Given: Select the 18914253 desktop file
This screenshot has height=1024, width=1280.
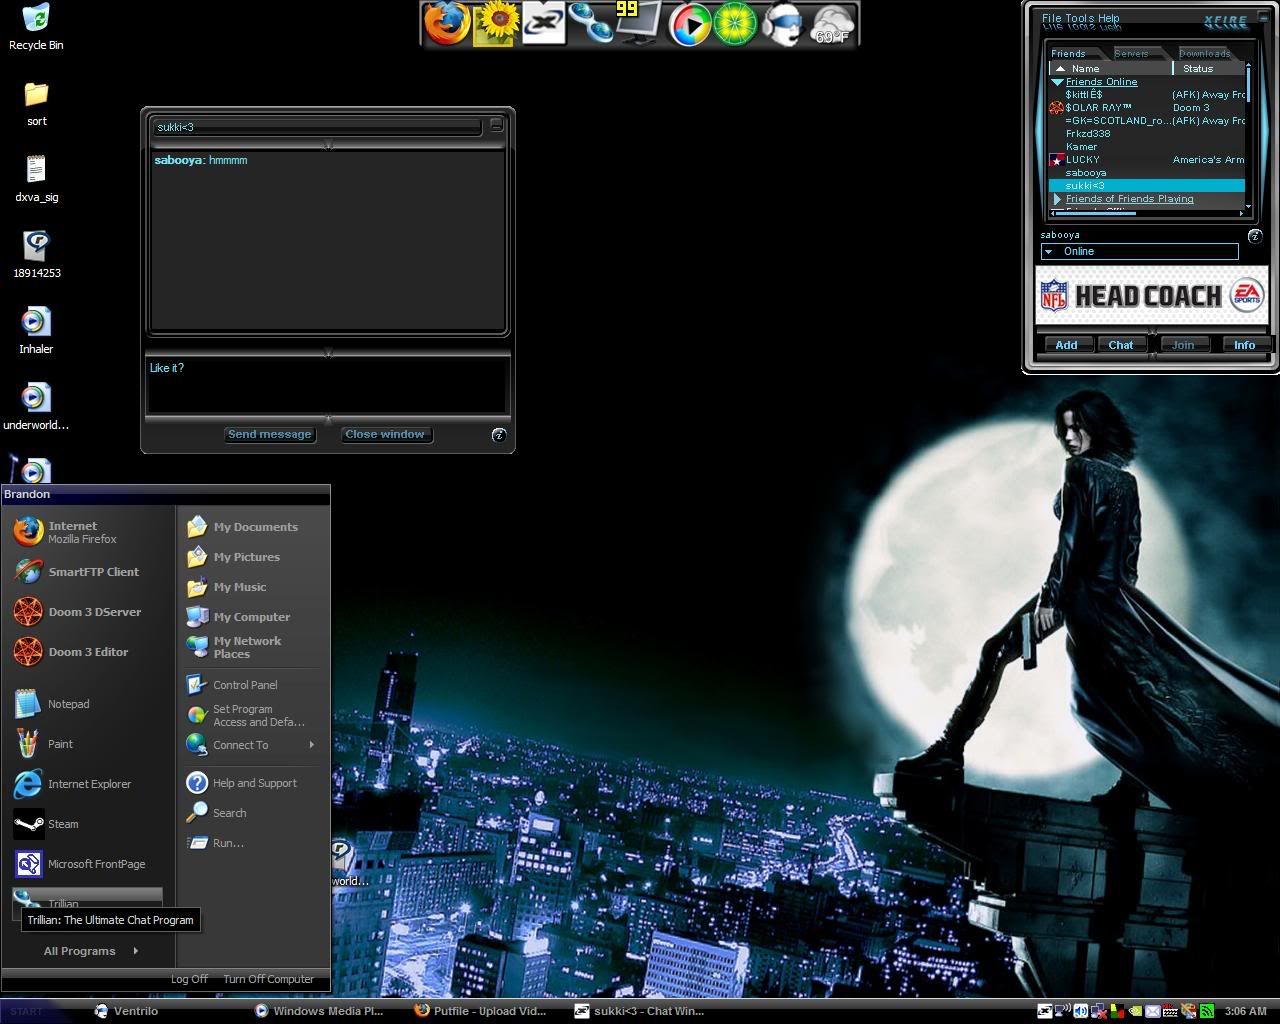Looking at the screenshot, I should click(x=36, y=256).
